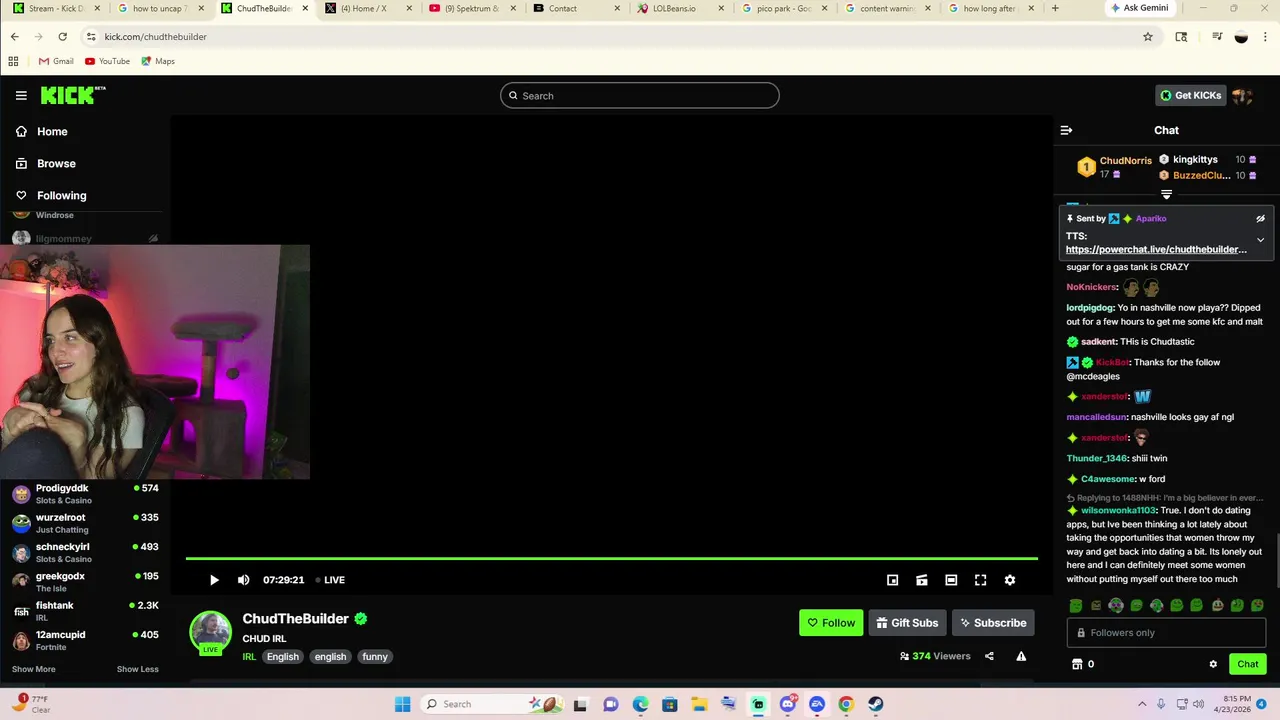Select the funny tag
The image size is (1280, 720).
coord(375,657)
